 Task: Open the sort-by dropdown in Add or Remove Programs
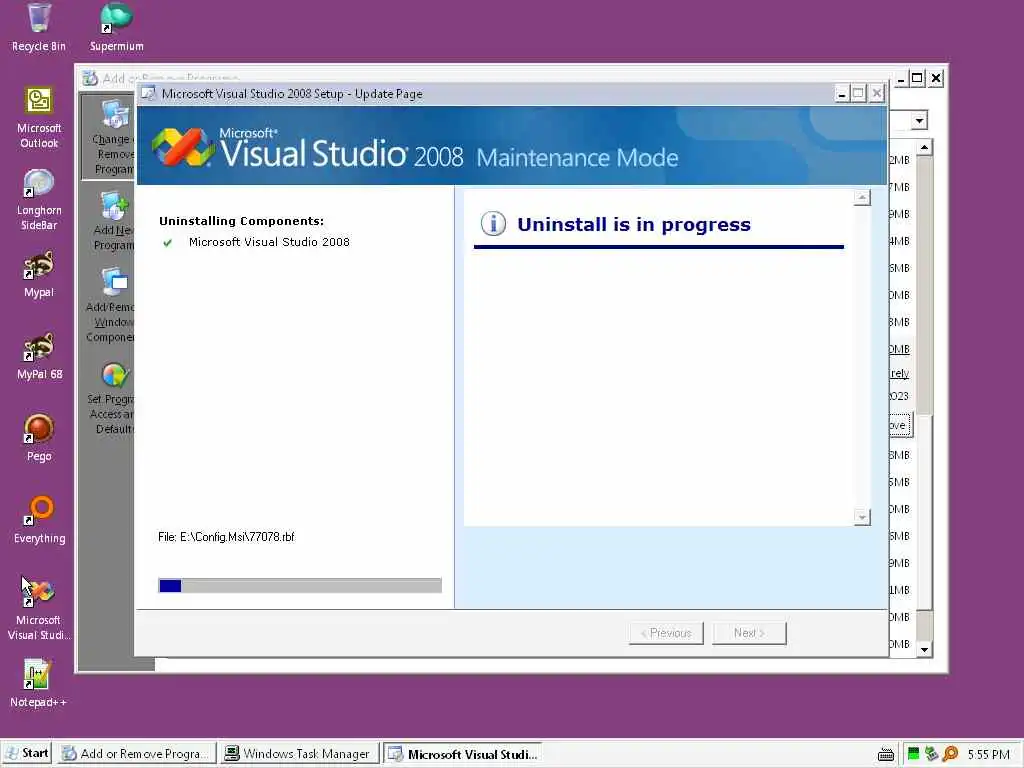point(919,121)
